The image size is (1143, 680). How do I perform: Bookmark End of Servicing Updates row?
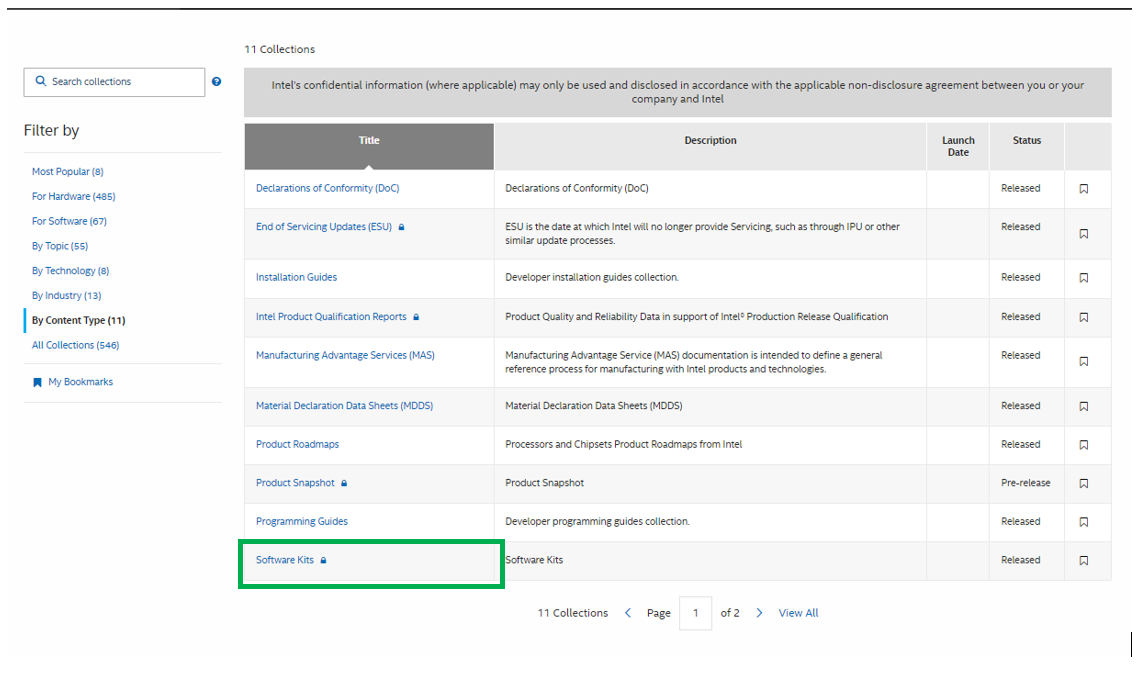[1084, 234]
